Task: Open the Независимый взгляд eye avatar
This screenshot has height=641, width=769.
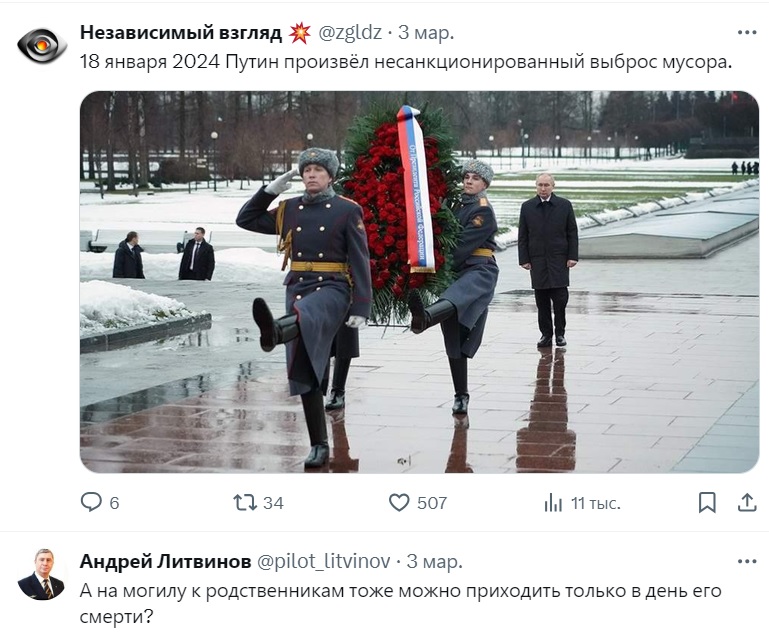Action: pos(42,46)
